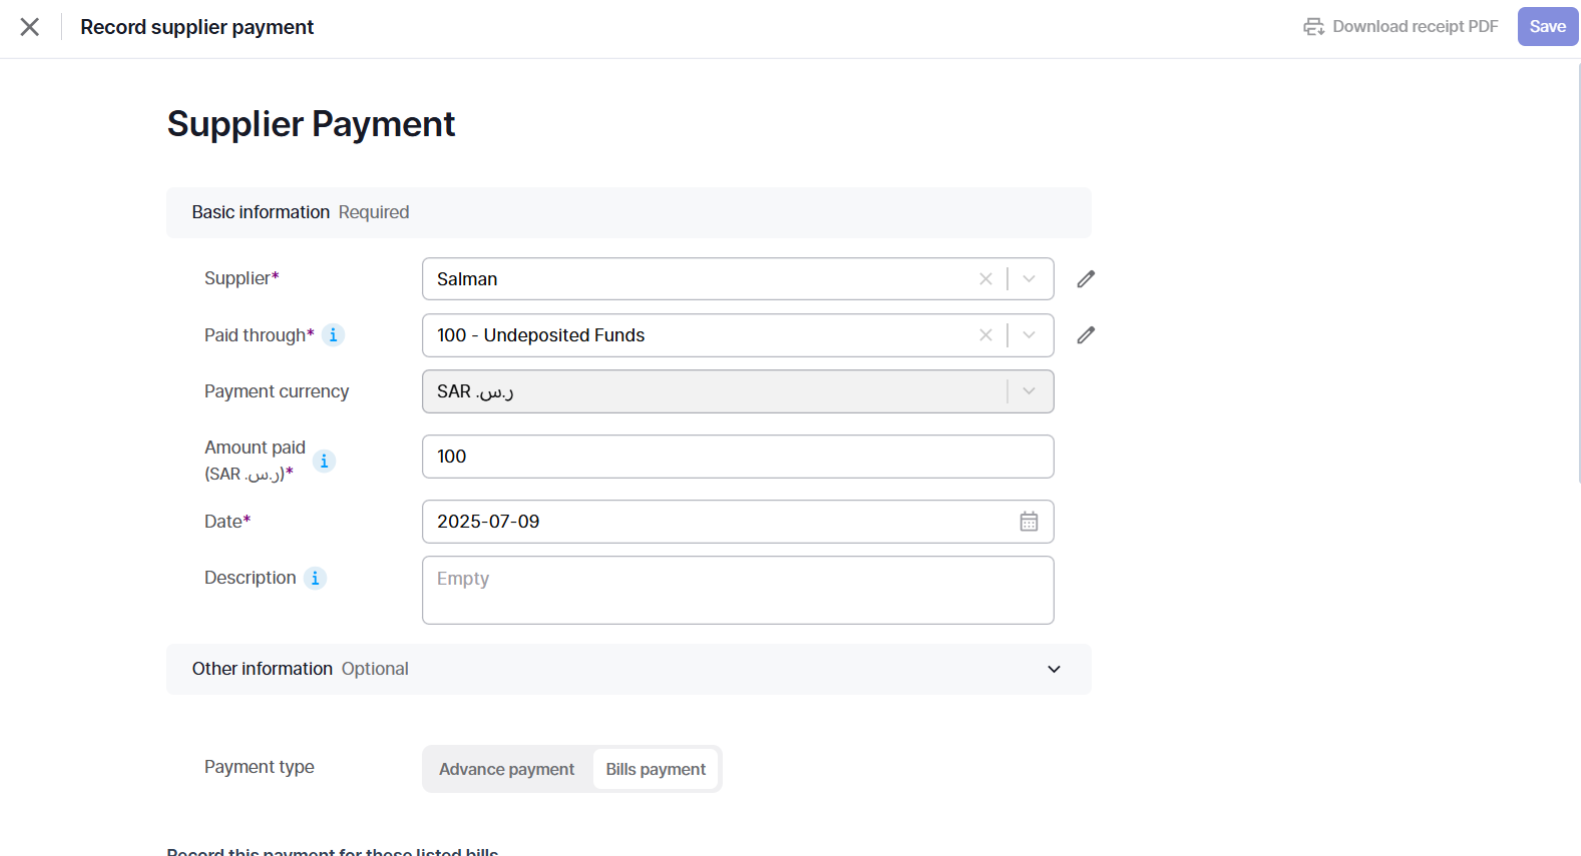
Task: Clear the Undeposited Funds selection
Action: (985, 335)
